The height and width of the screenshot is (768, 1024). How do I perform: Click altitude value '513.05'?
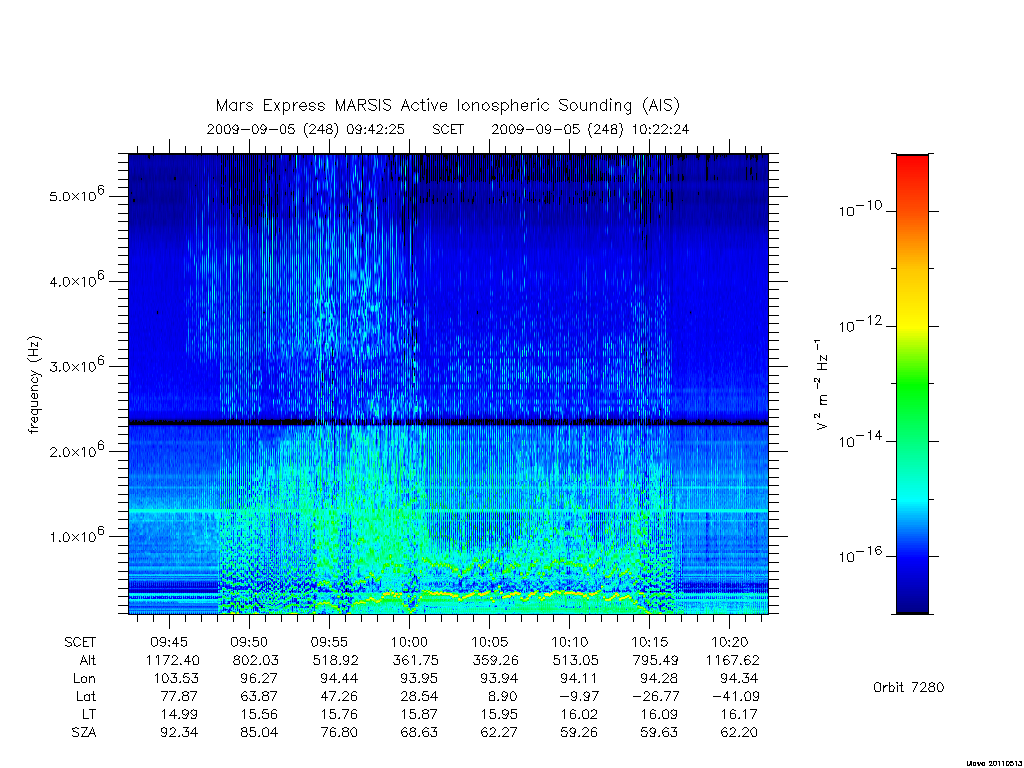coord(575,660)
